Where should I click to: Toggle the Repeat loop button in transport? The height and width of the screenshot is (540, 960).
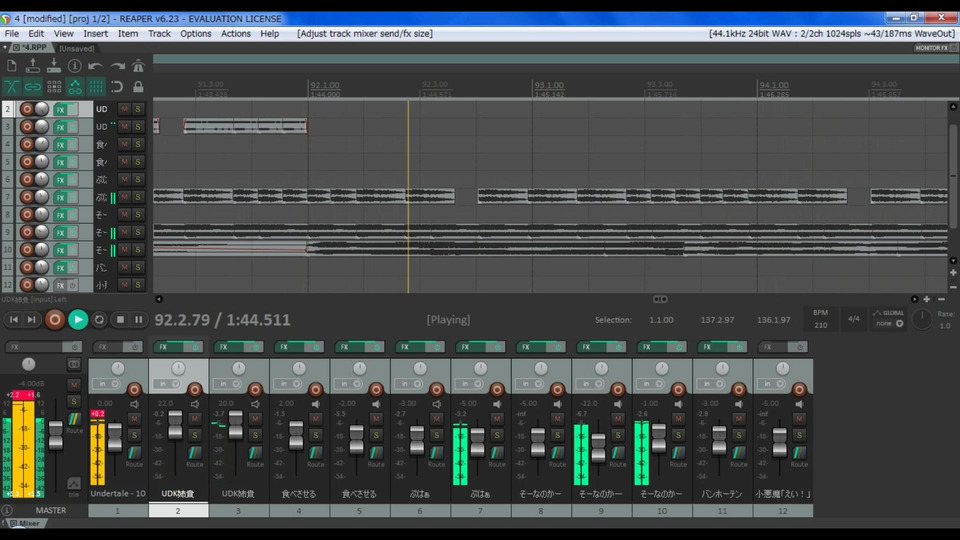coord(99,320)
